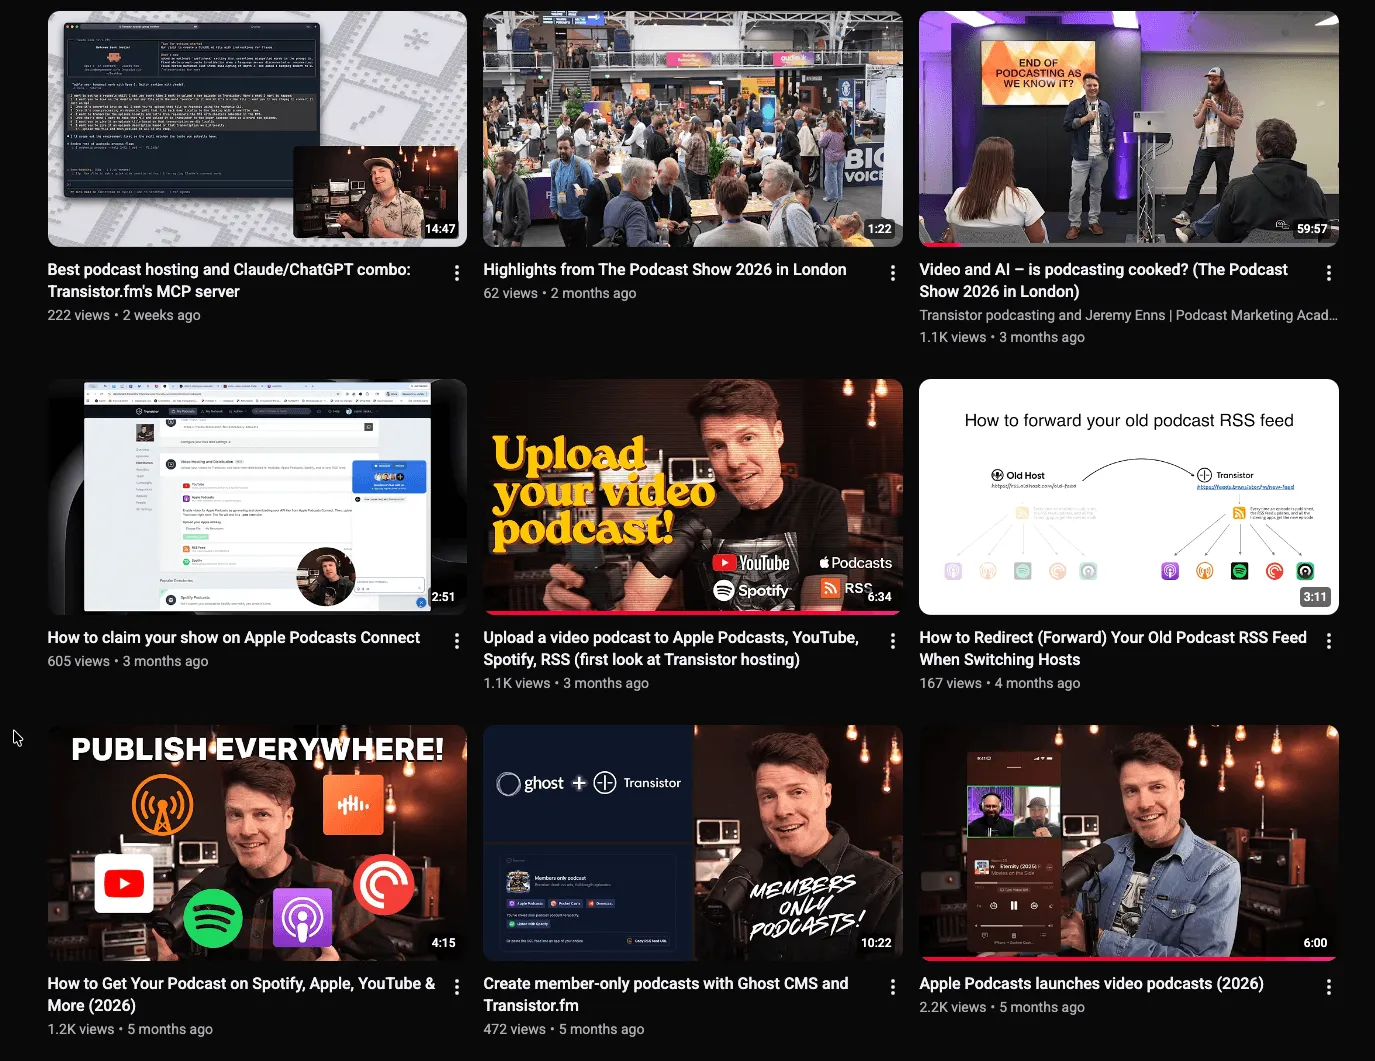Play the 'PUBLISH EVERYWHERE!' thumbnail

pyautogui.click(x=257, y=843)
